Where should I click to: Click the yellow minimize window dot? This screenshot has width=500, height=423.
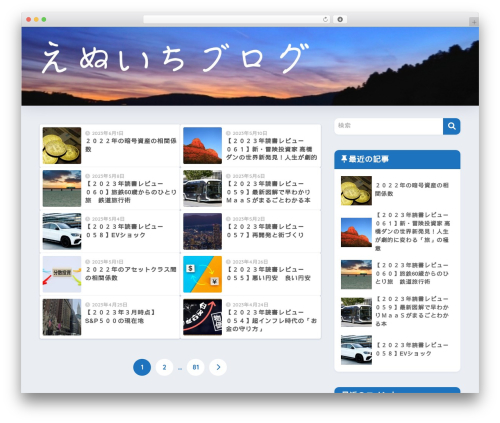point(36,20)
